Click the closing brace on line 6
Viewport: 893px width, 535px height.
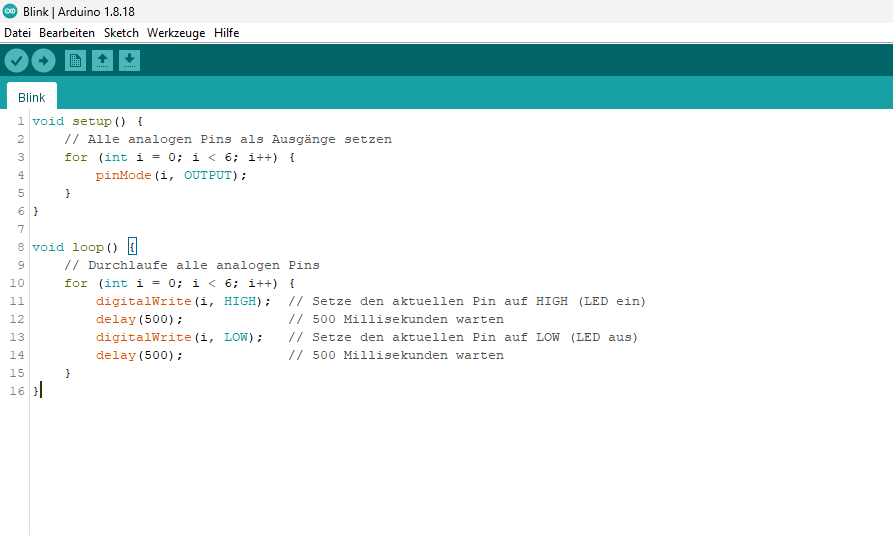[36, 211]
